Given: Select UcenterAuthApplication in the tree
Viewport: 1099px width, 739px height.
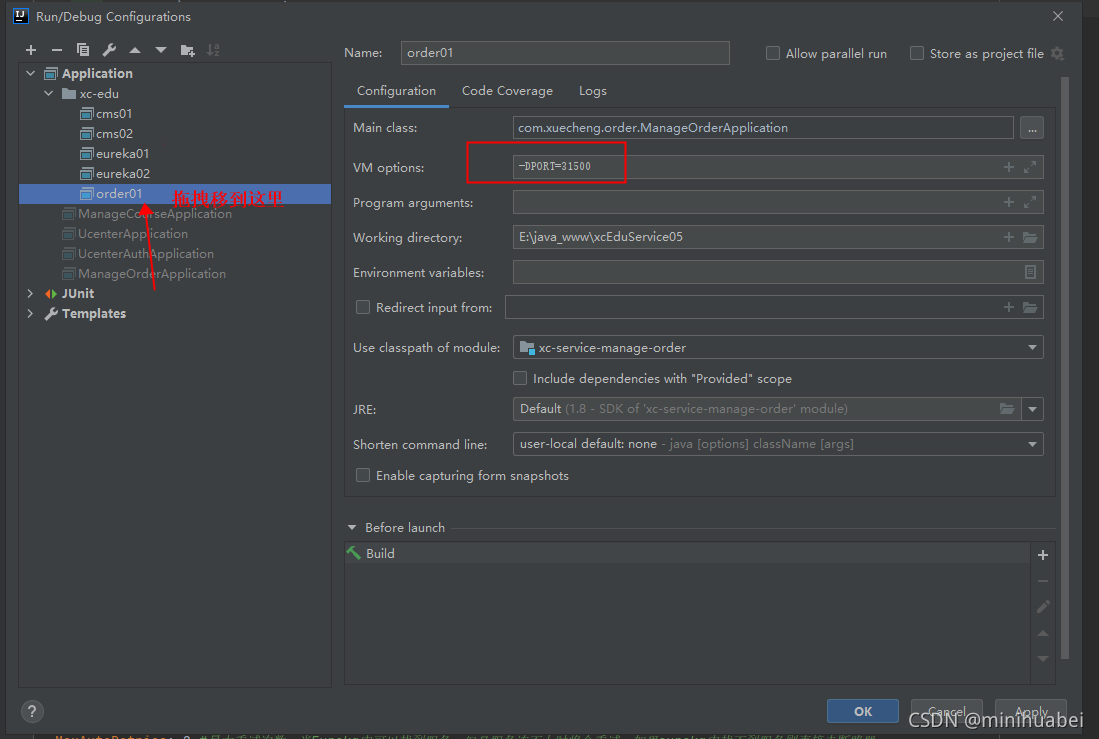Looking at the screenshot, I should pyautogui.click(x=146, y=254).
